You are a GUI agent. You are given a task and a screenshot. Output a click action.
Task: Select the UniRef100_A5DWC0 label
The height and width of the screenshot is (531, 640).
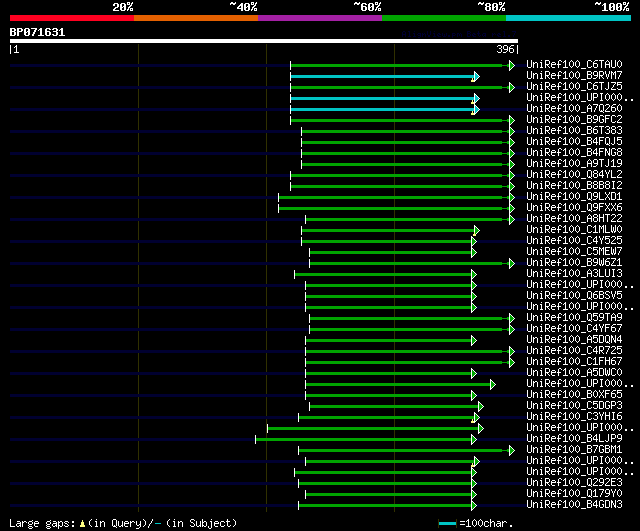pyautogui.click(x=574, y=373)
